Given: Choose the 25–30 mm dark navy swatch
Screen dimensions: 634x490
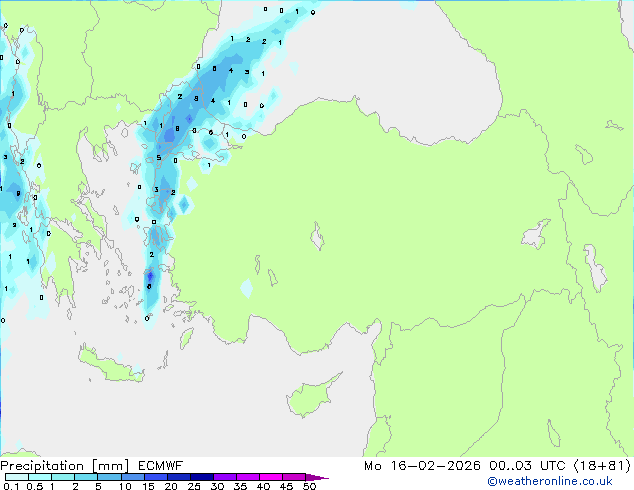Looking at the screenshot, I should 201,477.
